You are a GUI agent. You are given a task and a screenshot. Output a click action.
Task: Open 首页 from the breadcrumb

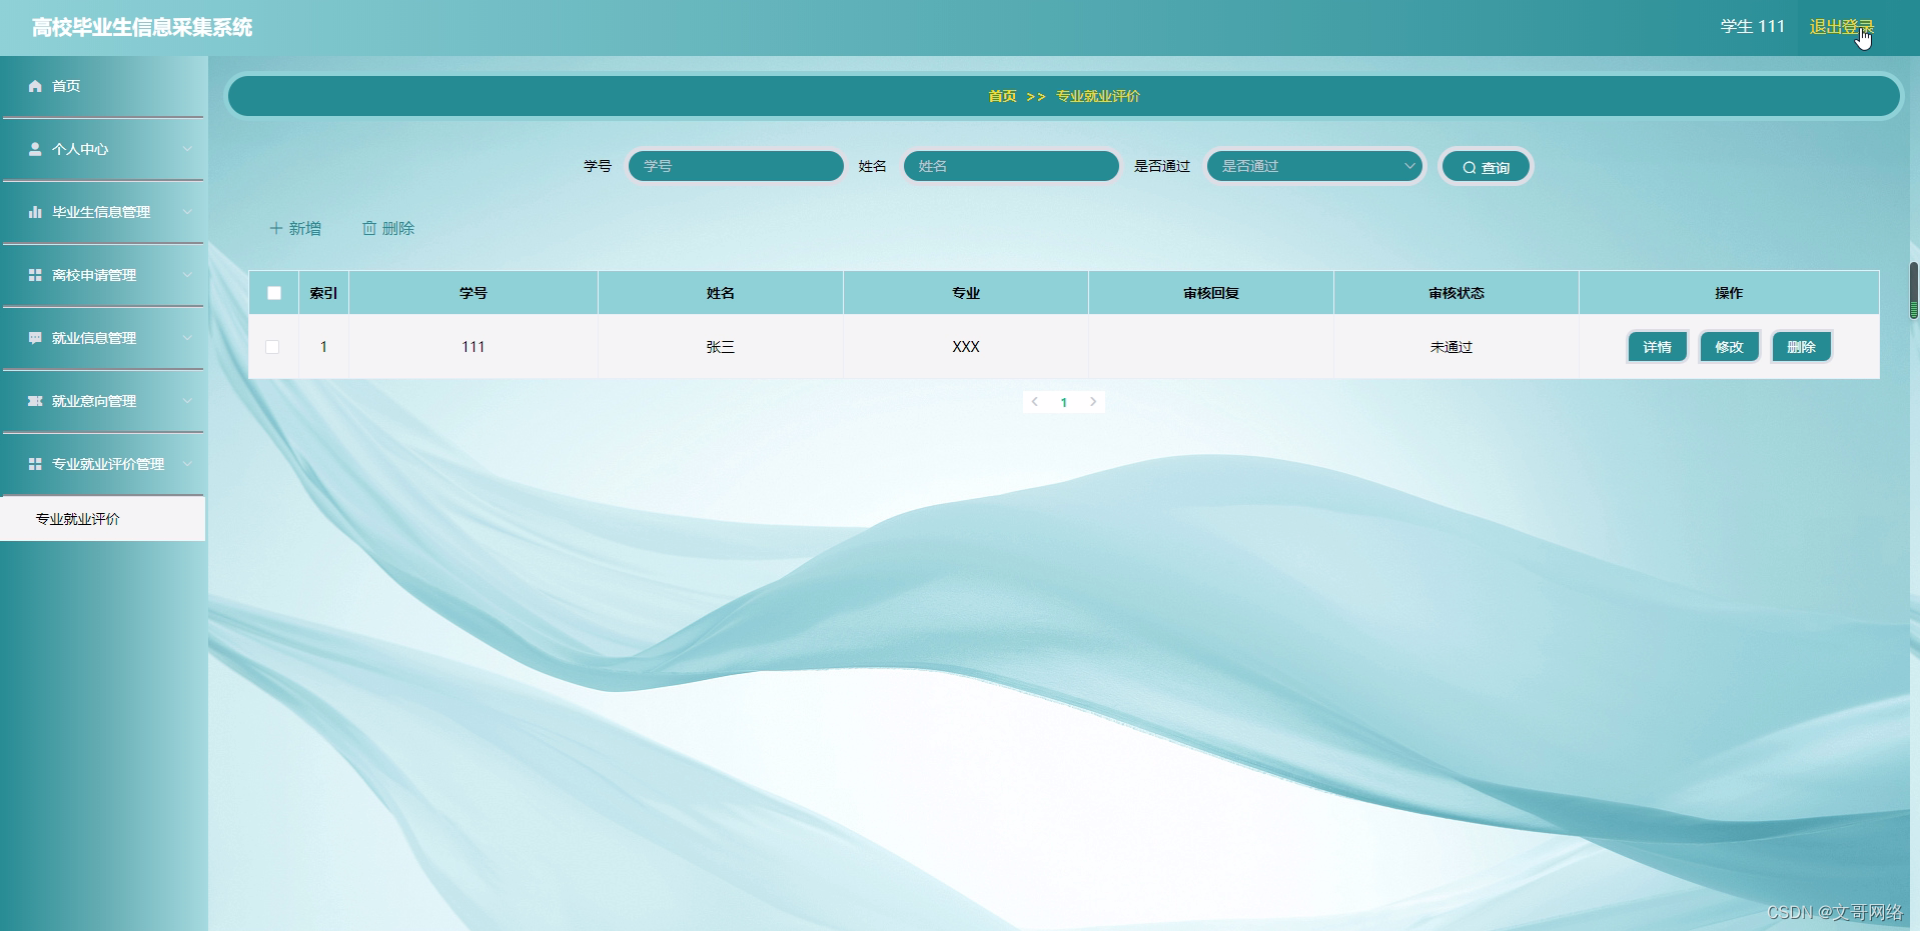[1001, 96]
